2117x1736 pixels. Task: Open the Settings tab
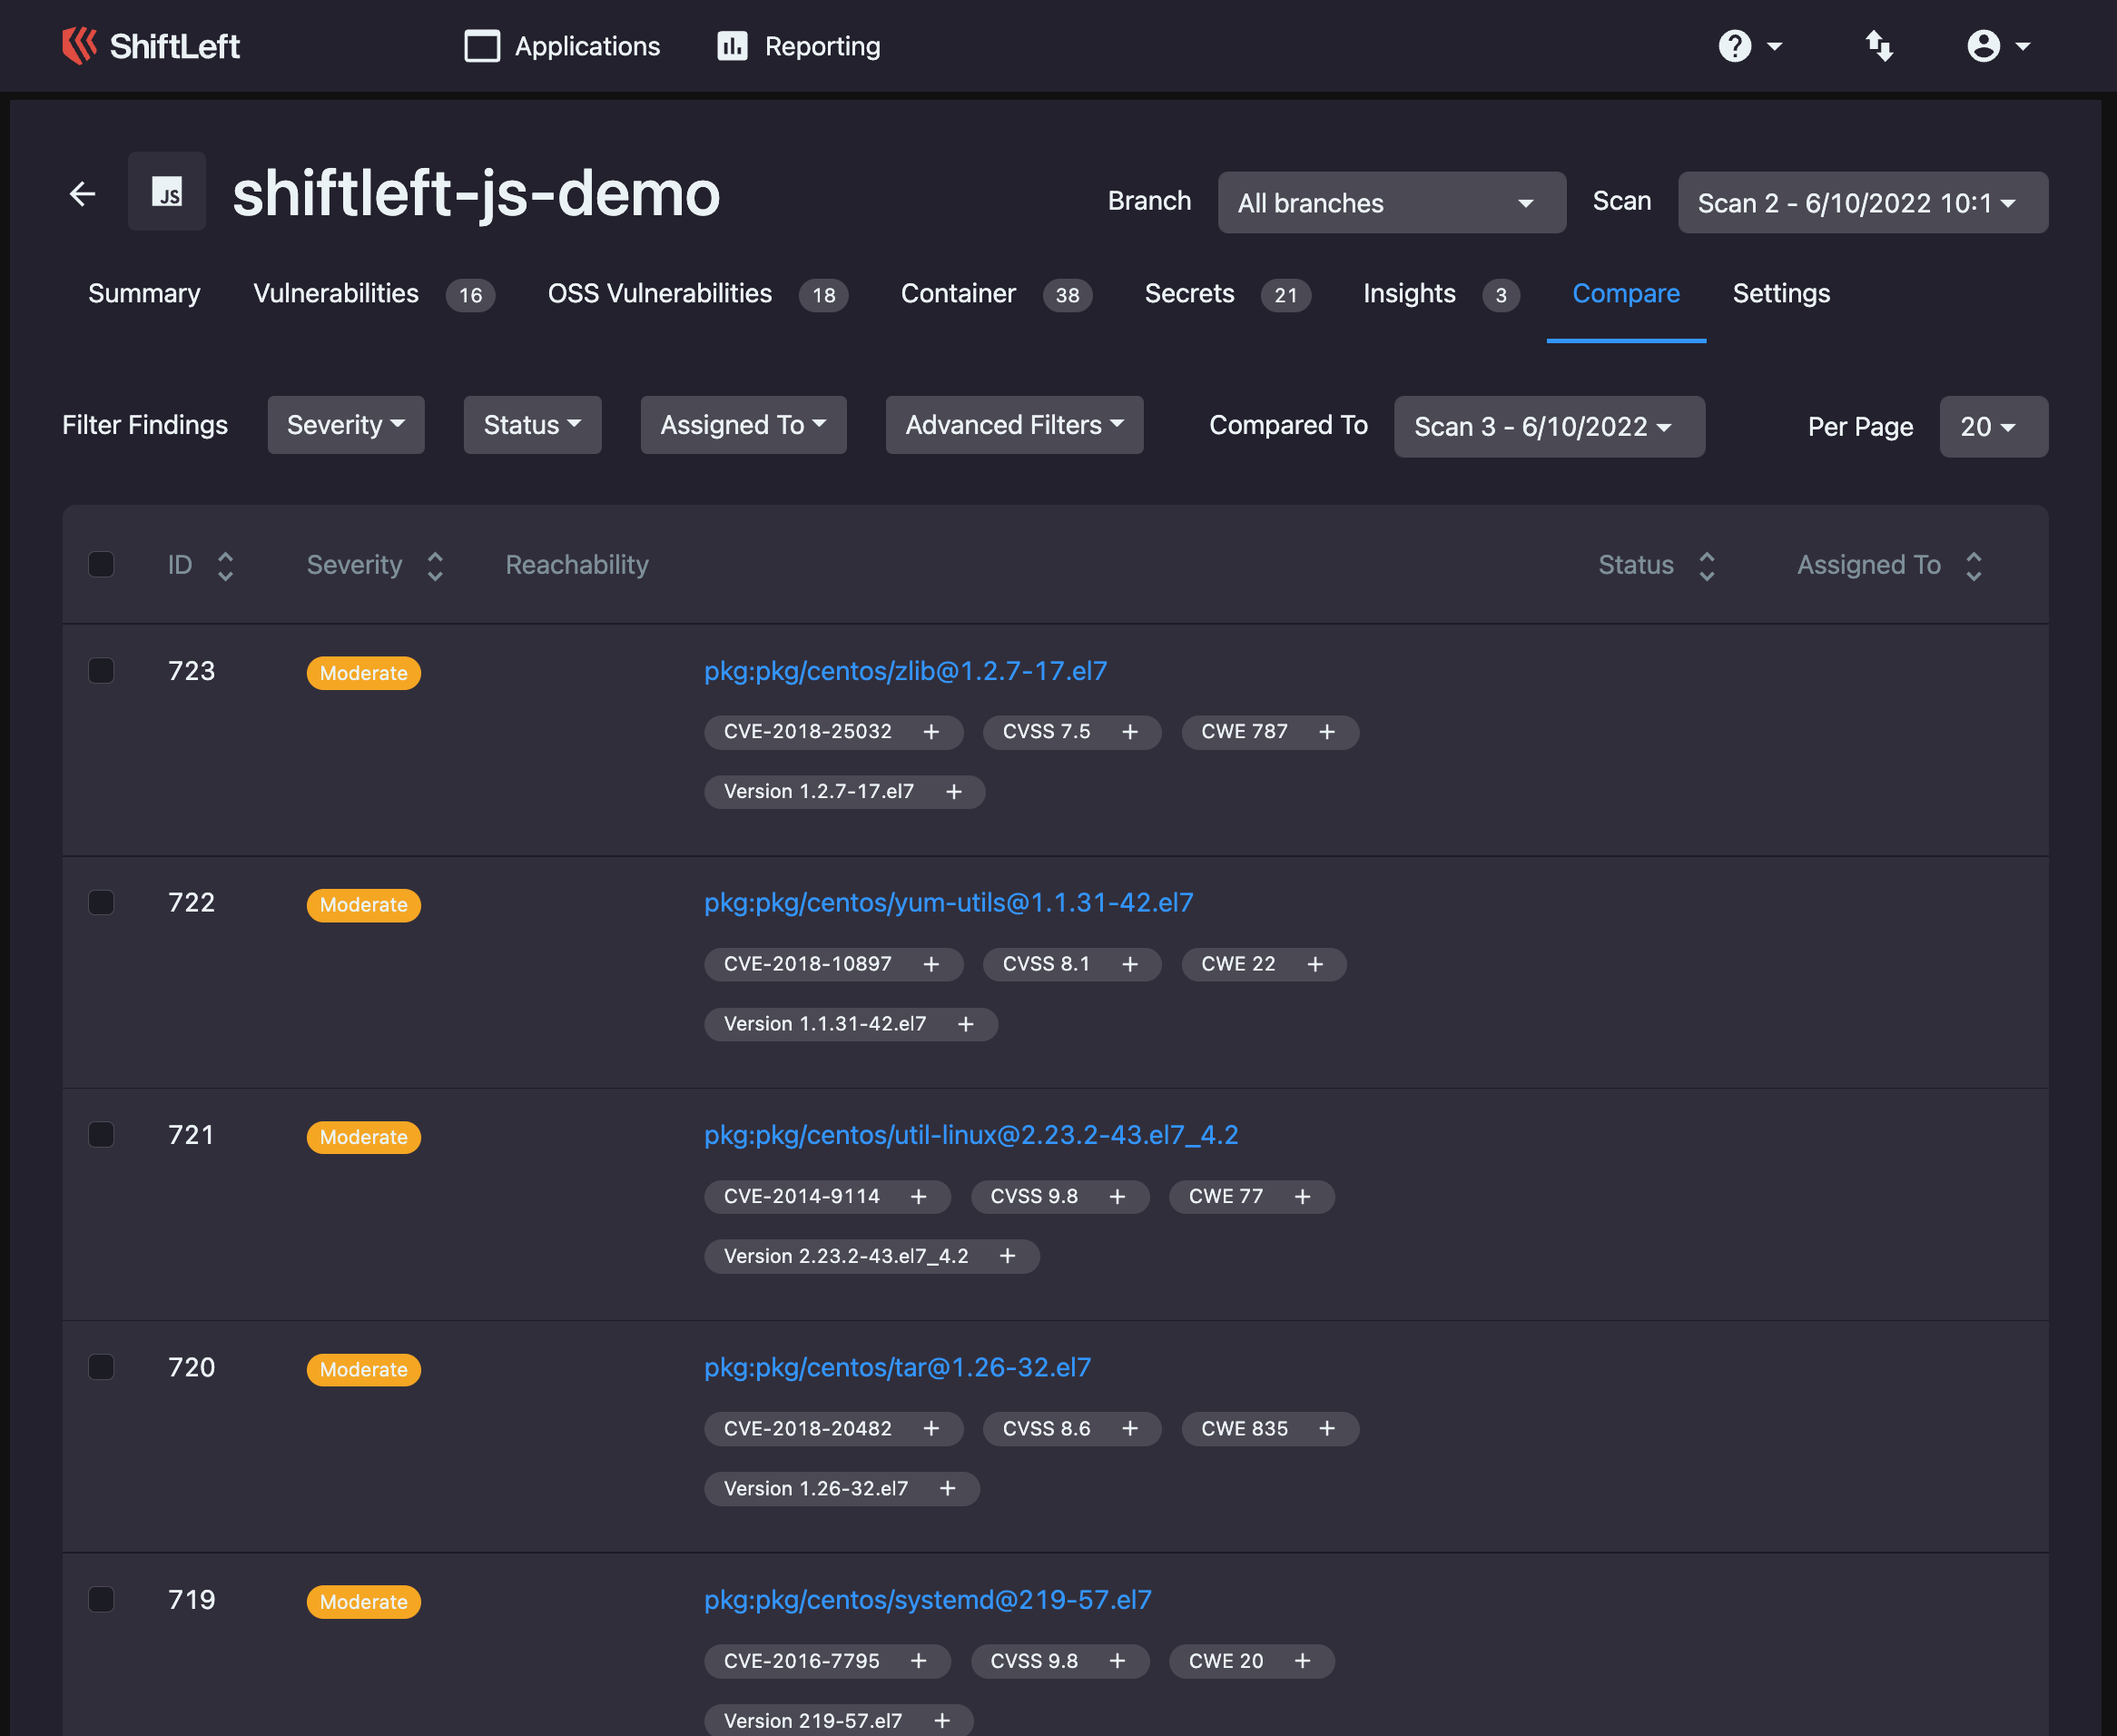click(x=1781, y=293)
